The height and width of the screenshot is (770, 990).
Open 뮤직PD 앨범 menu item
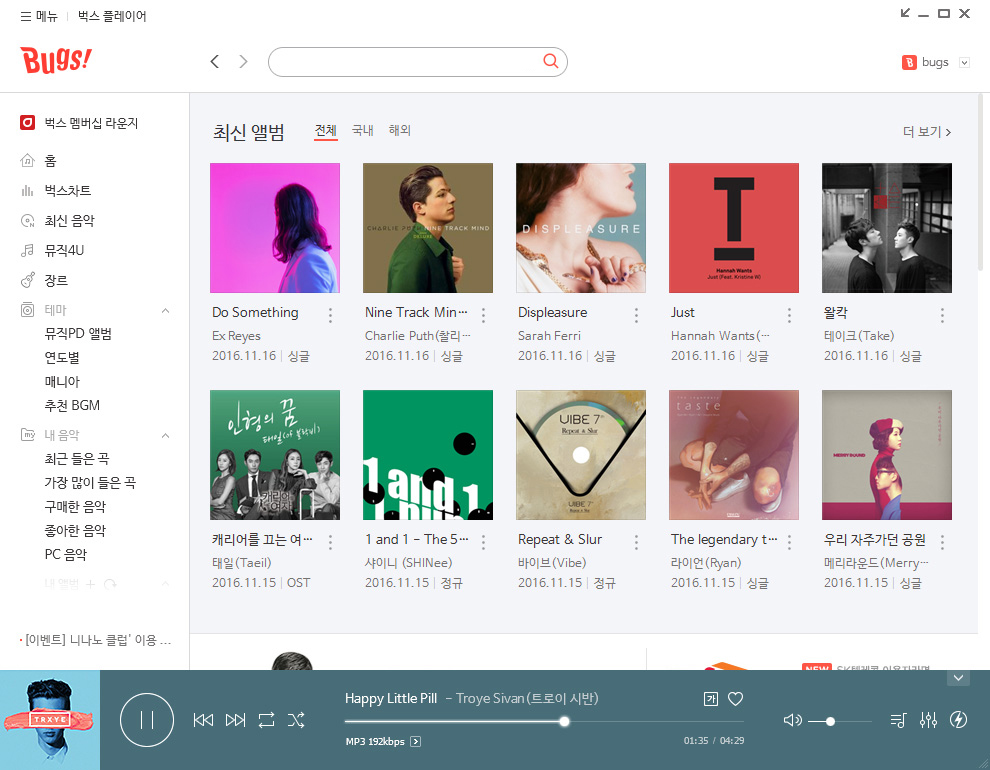78,334
